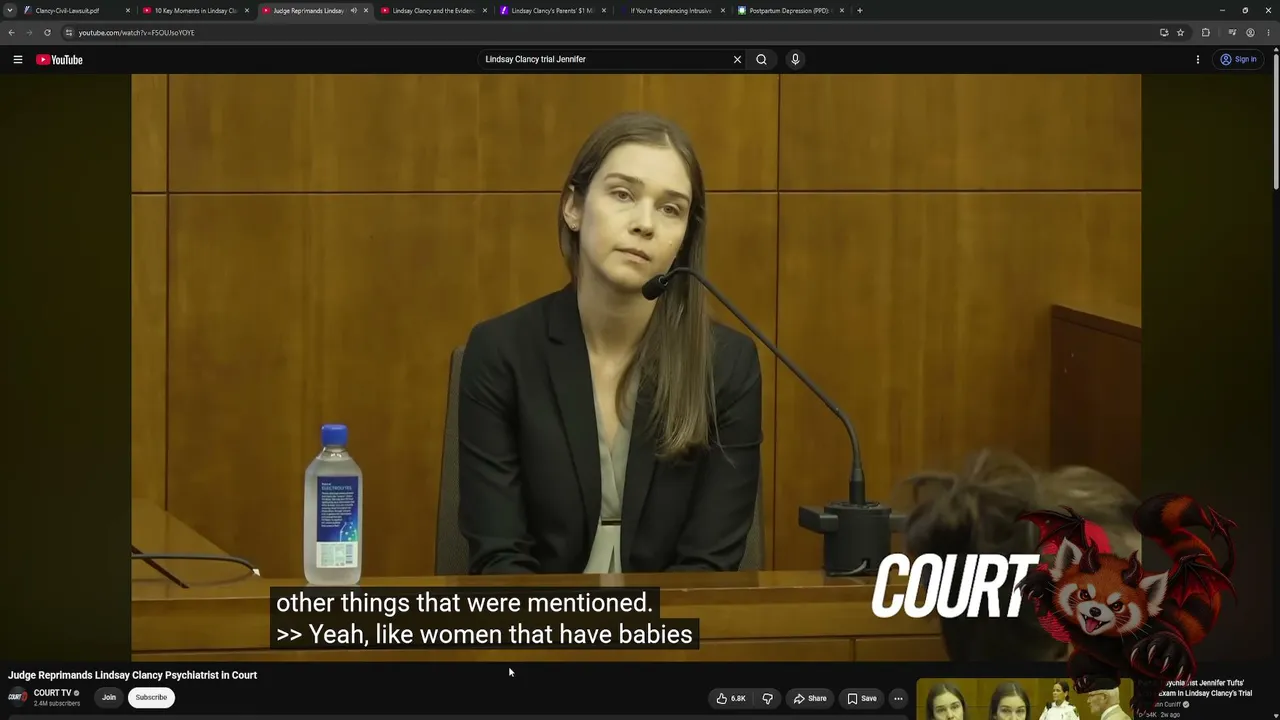Switch to Lindsay Clancy's Parents tab
This screenshot has width=1280, height=720.
pyautogui.click(x=552, y=10)
